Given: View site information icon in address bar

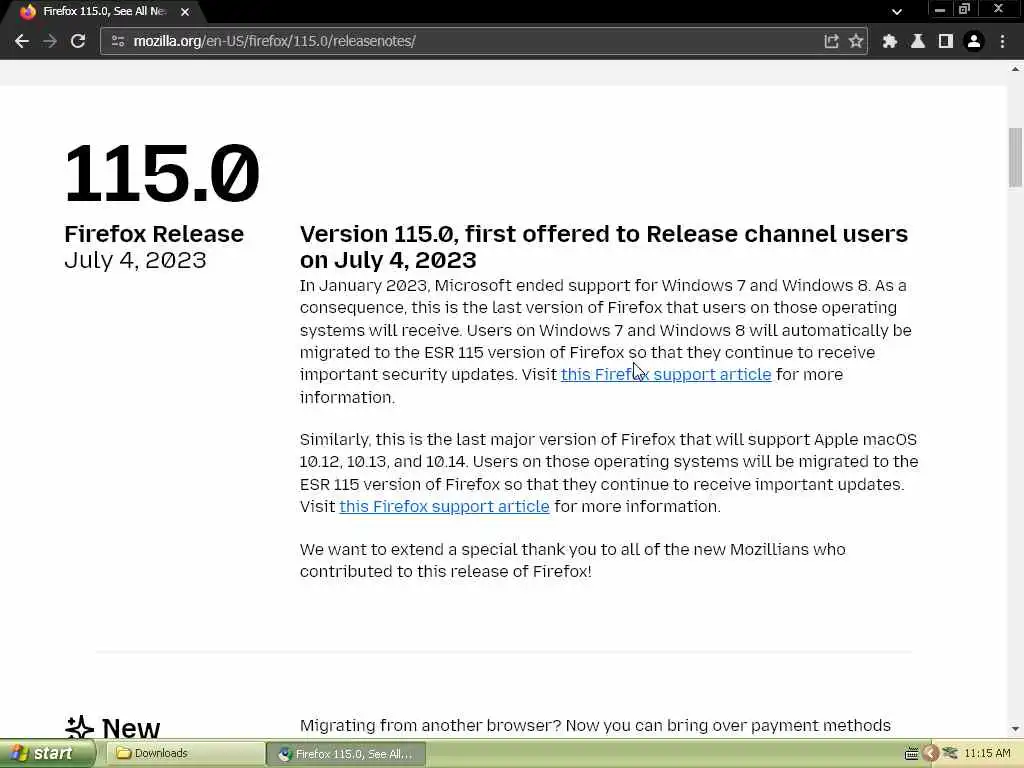Looking at the screenshot, I should [118, 41].
